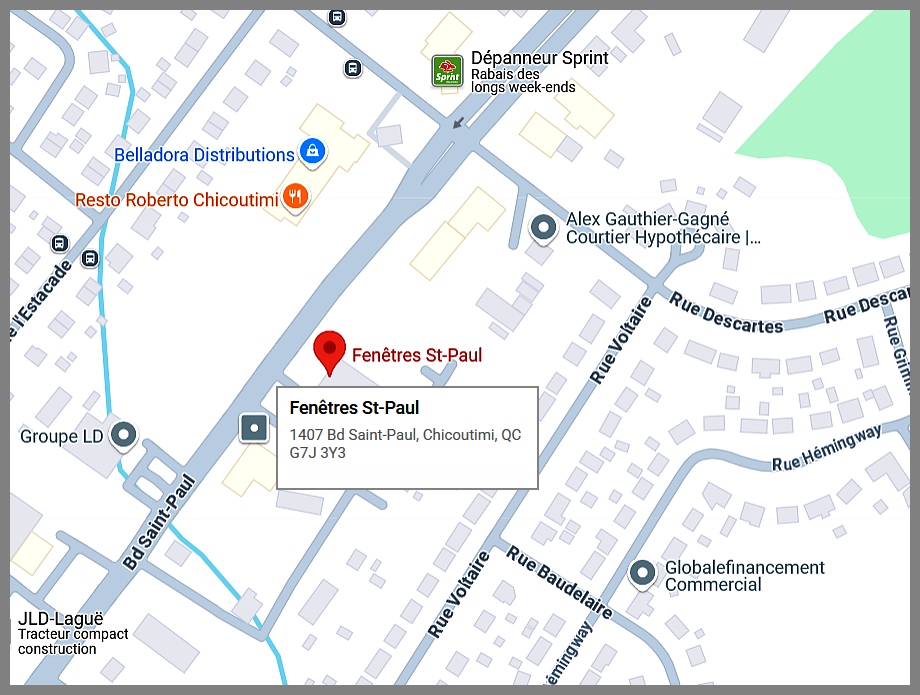Image resolution: width=920 pixels, height=695 pixels.
Task: Select the Groupe LD location pin
Action: coord(124,436)
